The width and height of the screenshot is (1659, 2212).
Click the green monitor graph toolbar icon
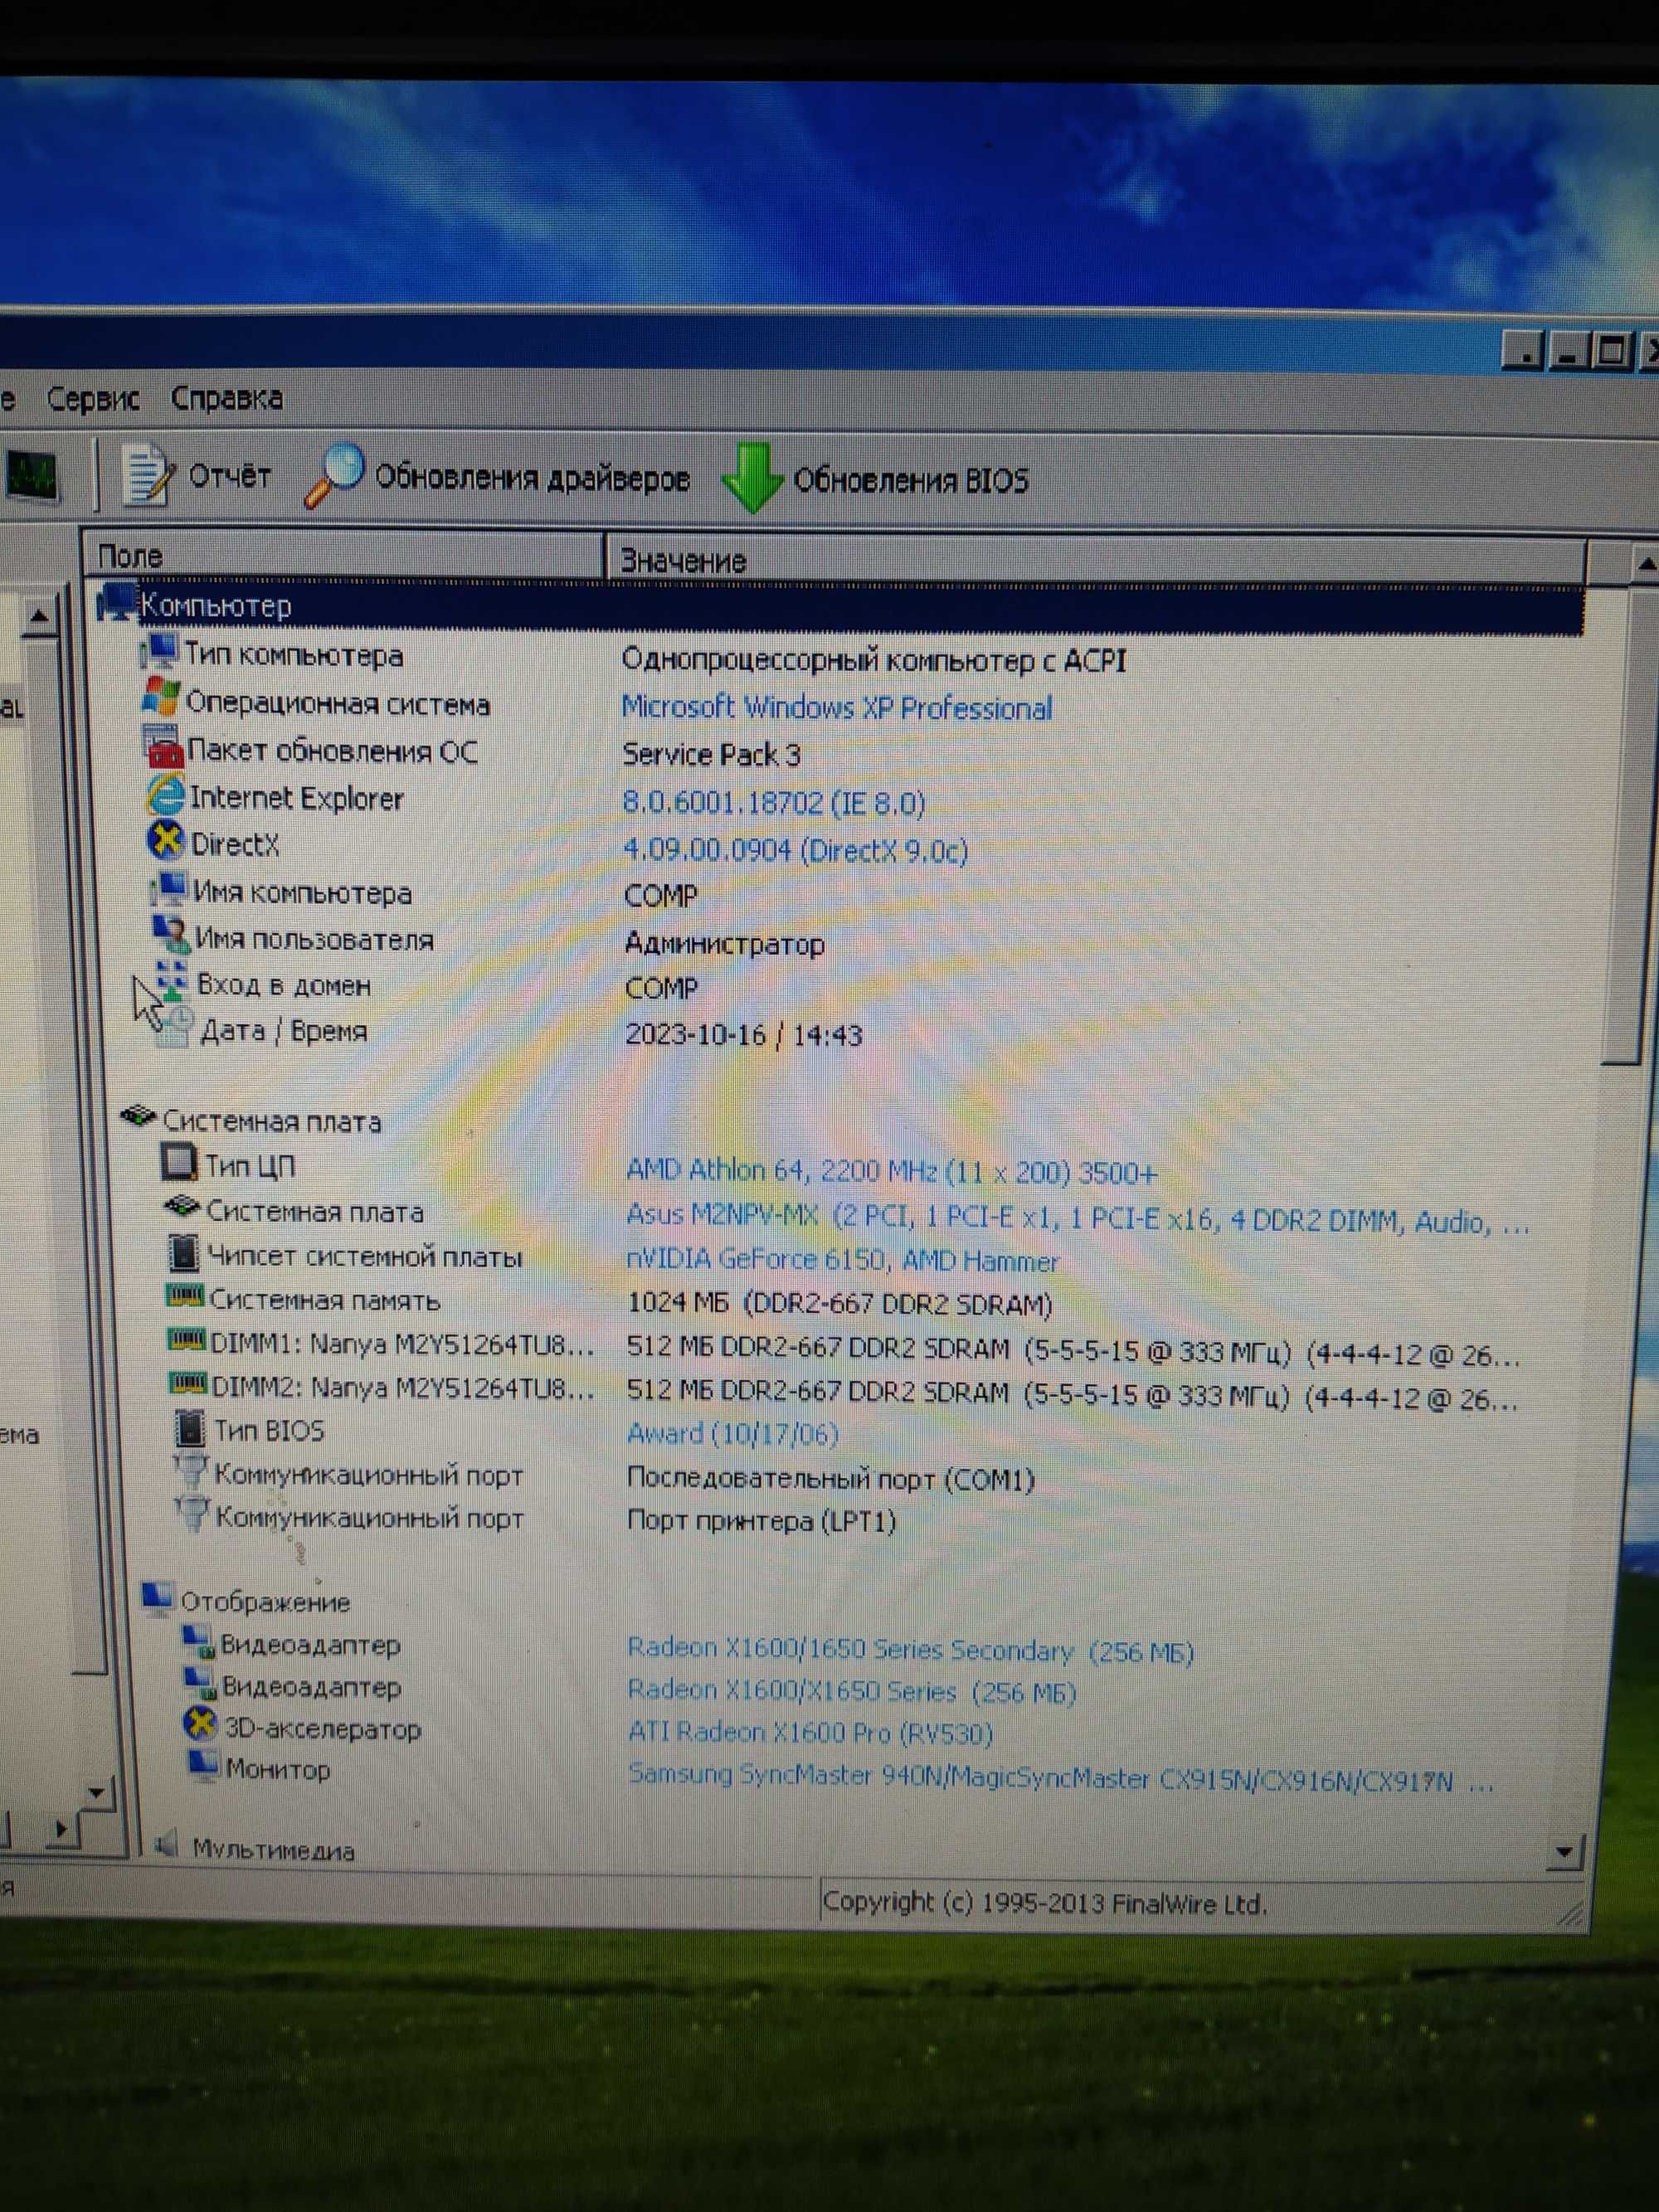coord(32,474)
